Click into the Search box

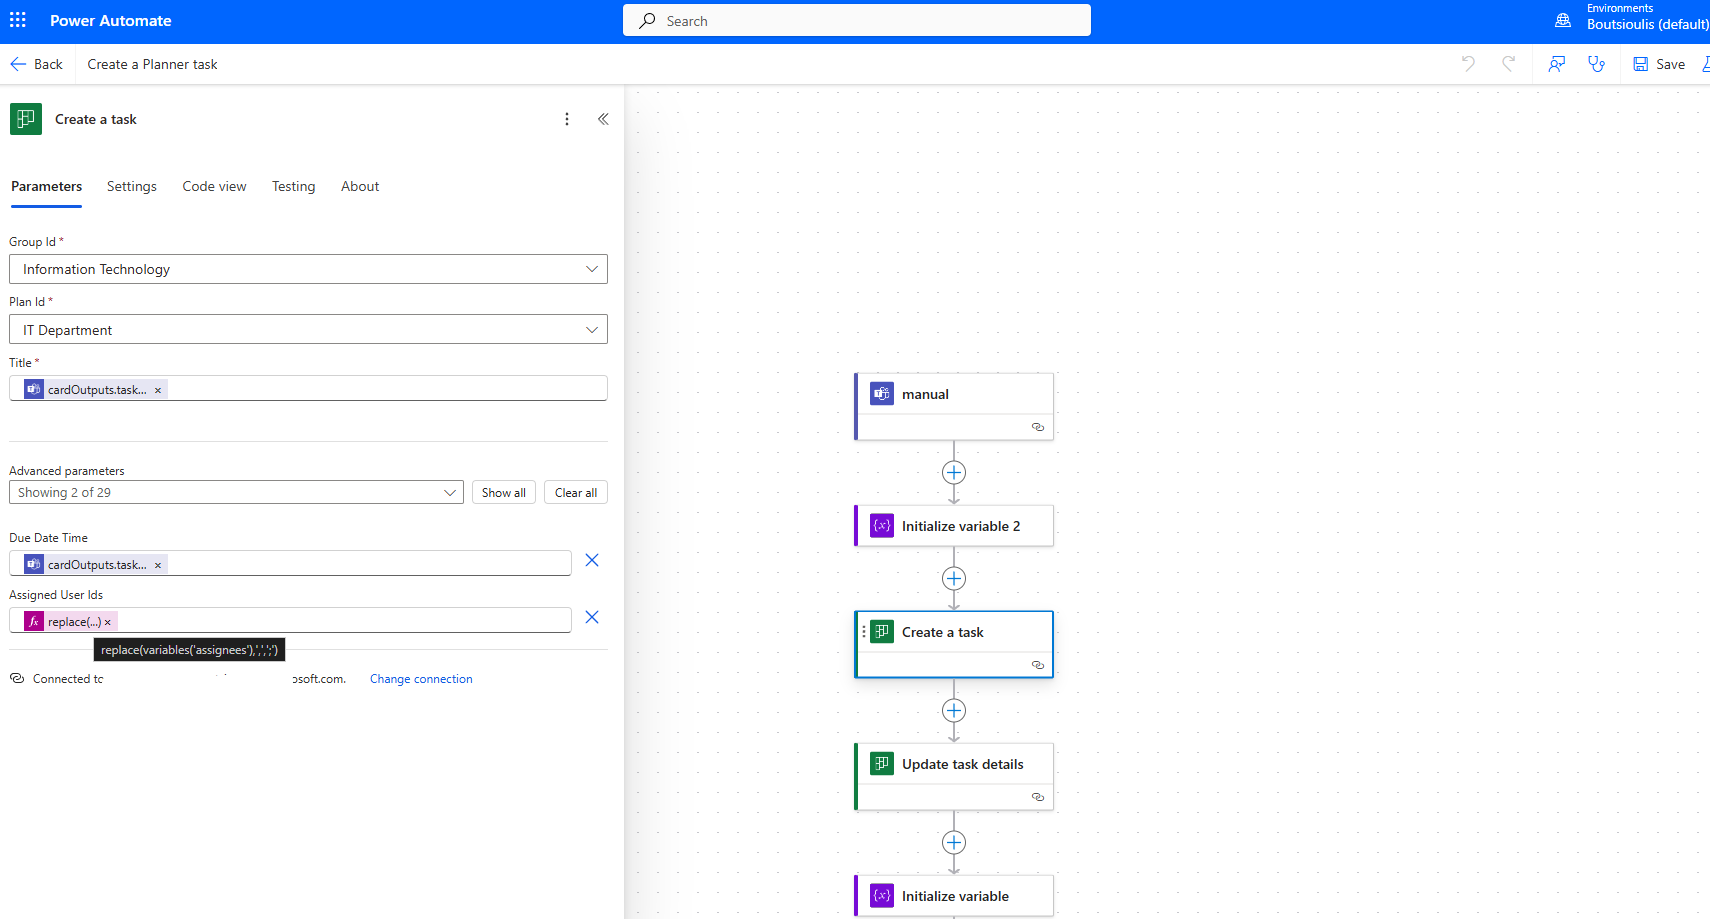coord(857,21)
